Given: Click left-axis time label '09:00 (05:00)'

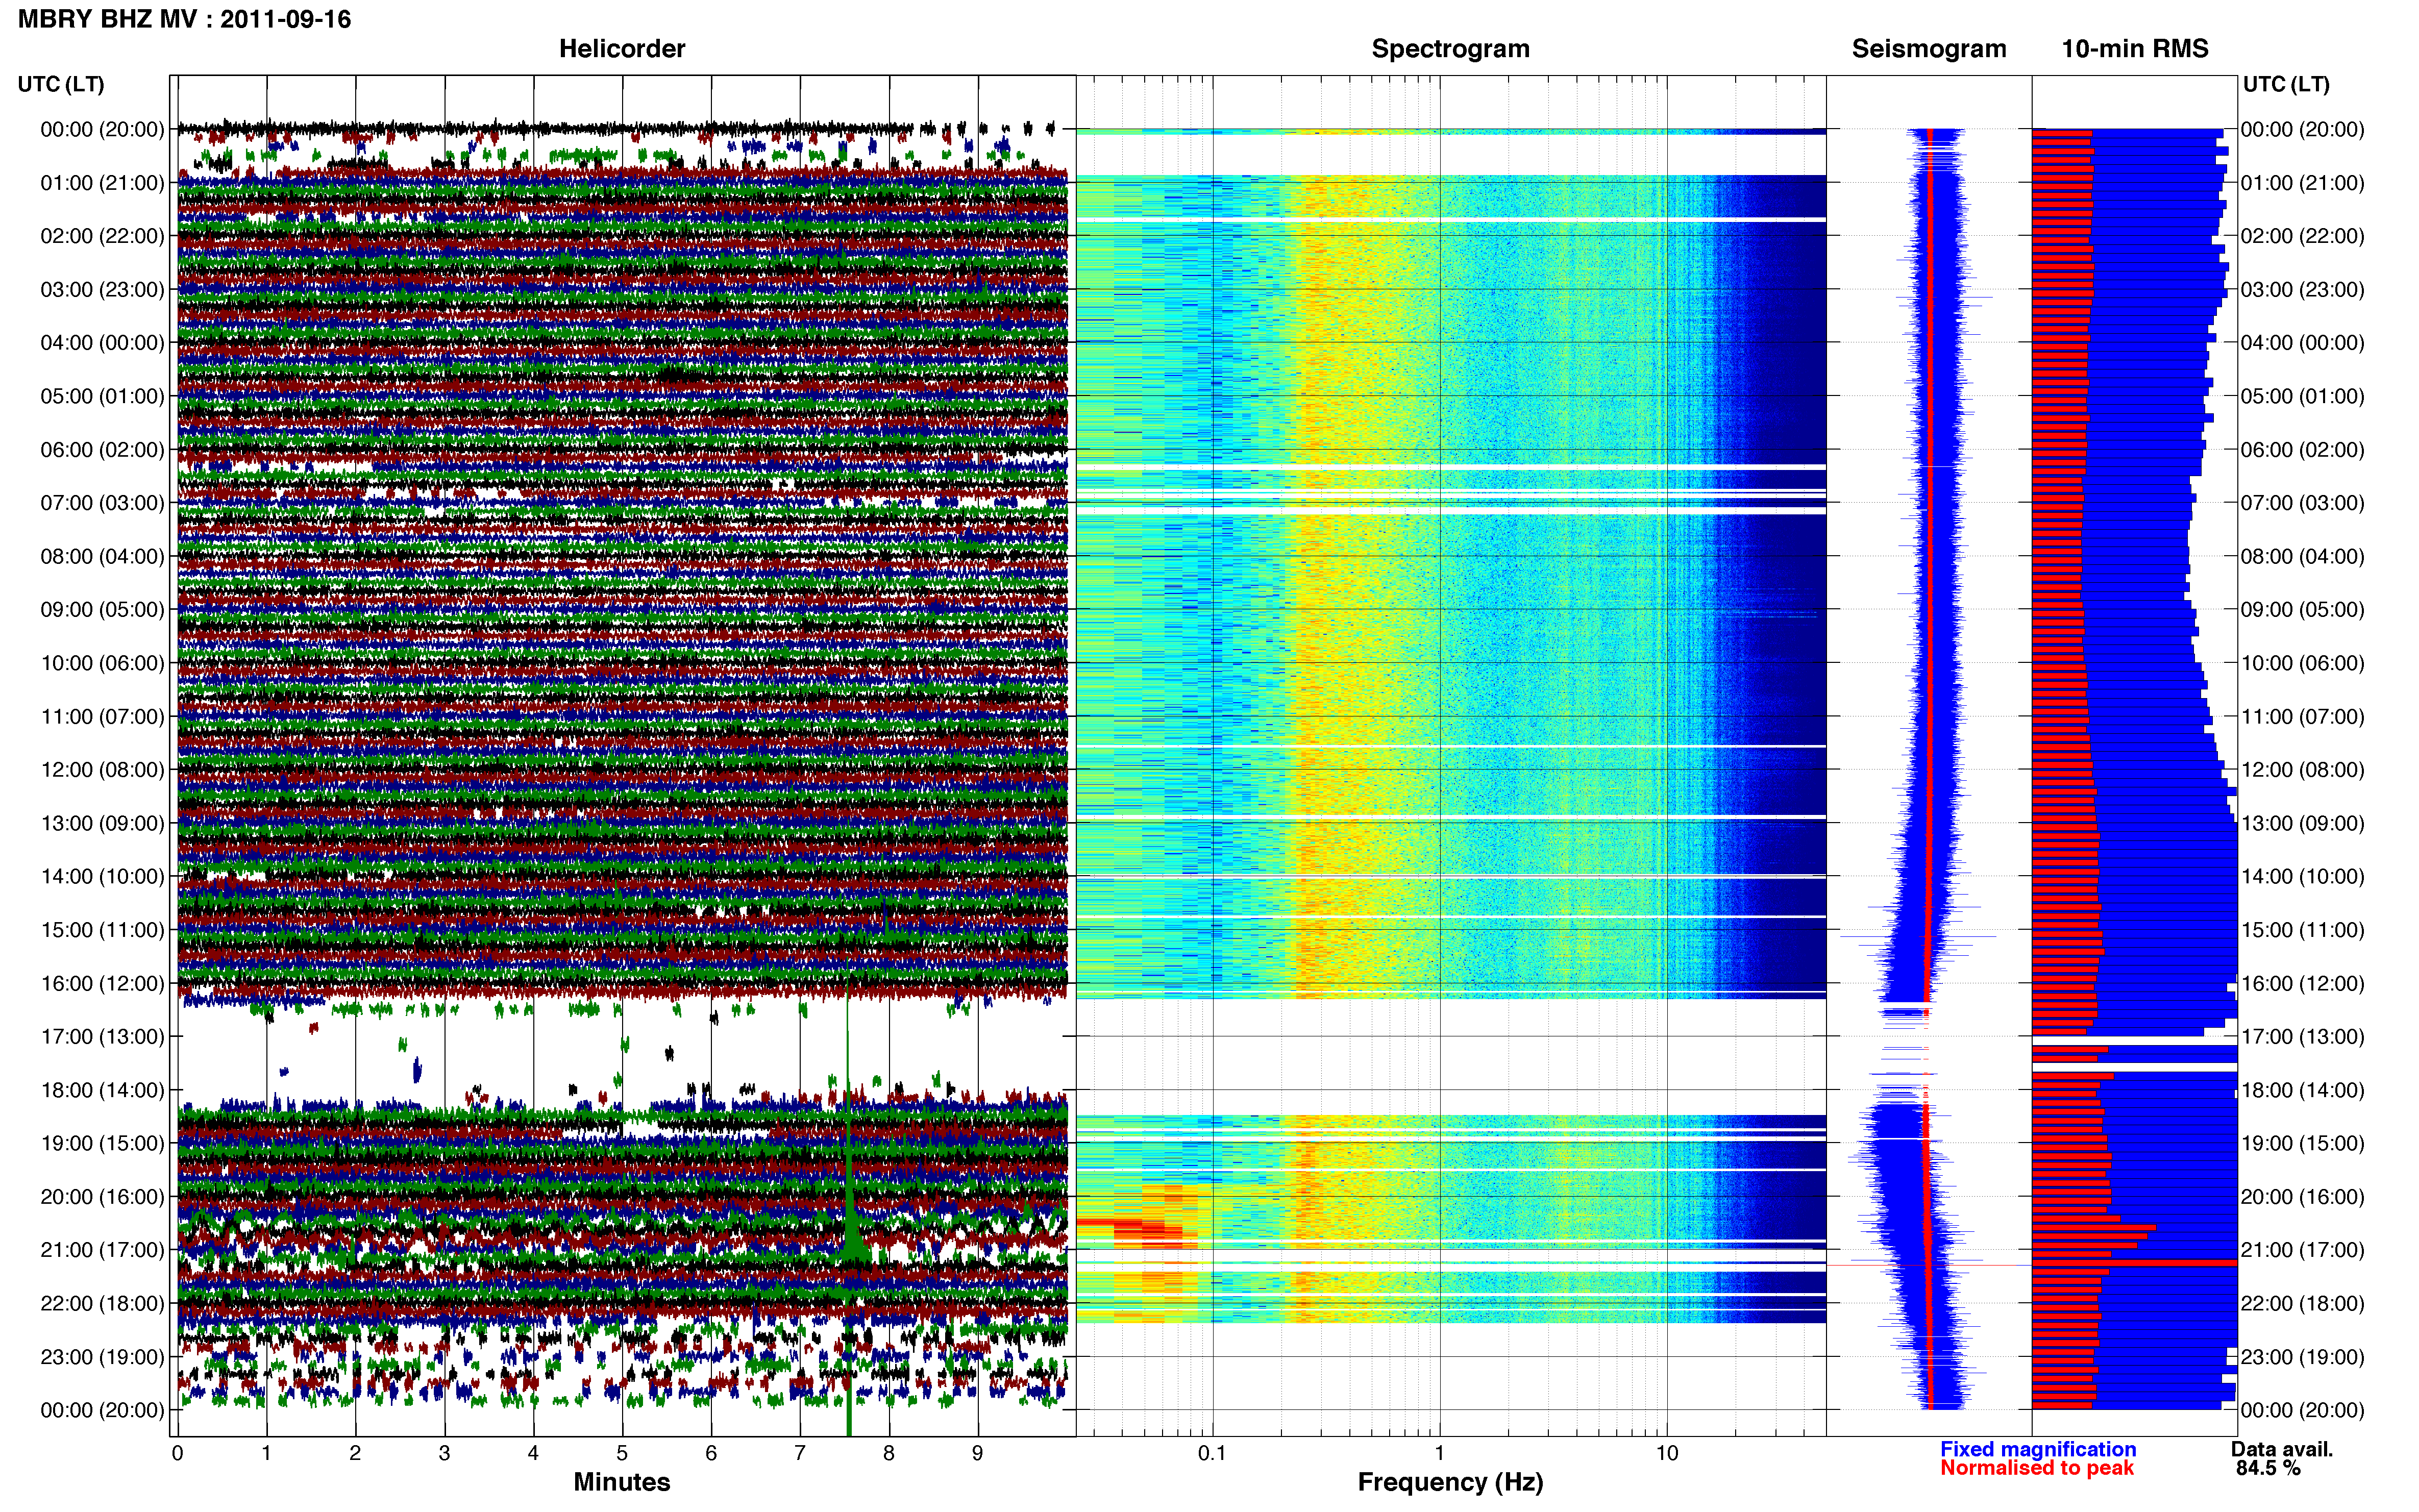Looking at the screenshot, I should pyautogui.click(x=102, y=609).
